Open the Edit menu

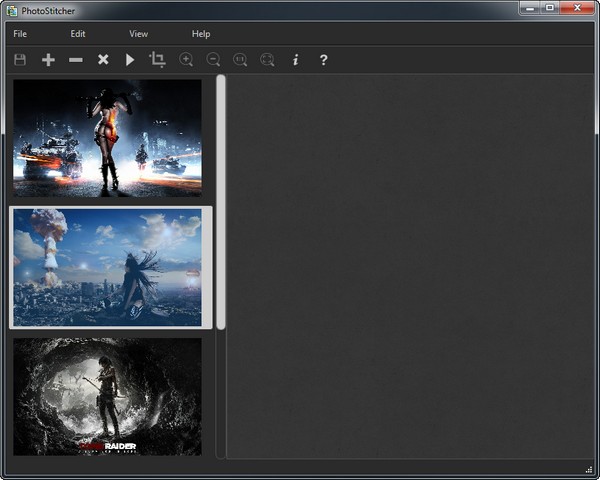coord(78,34)
